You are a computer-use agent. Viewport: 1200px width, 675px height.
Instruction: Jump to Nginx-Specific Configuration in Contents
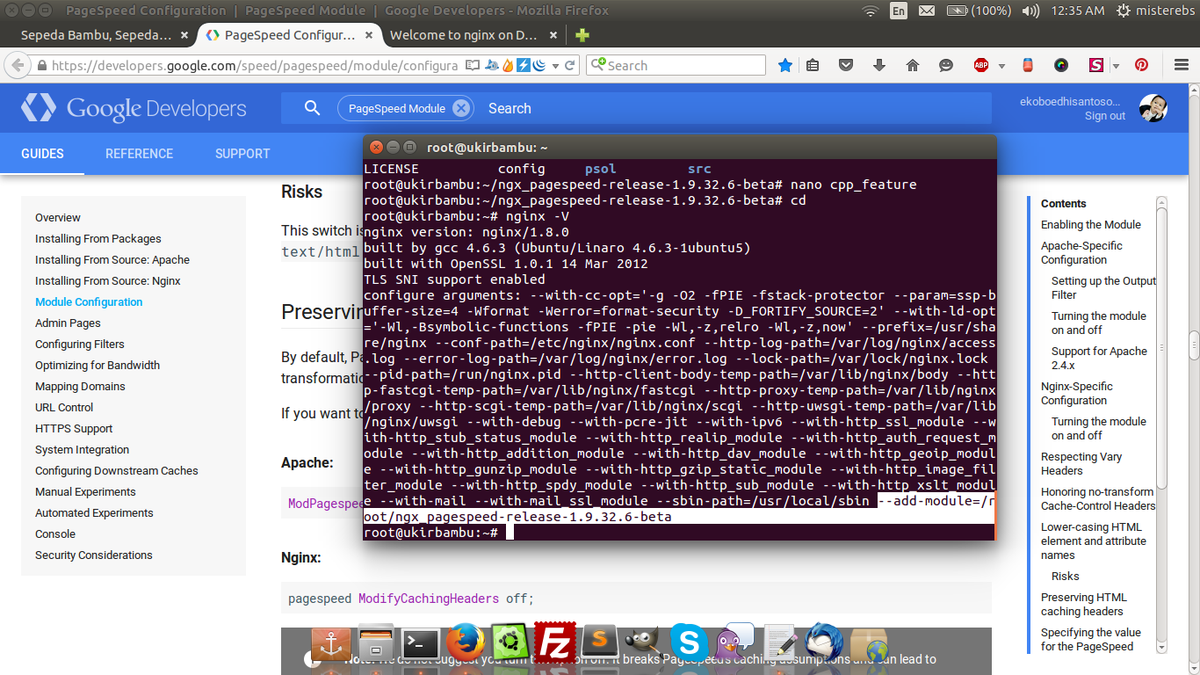click(x=1077, y=393)
